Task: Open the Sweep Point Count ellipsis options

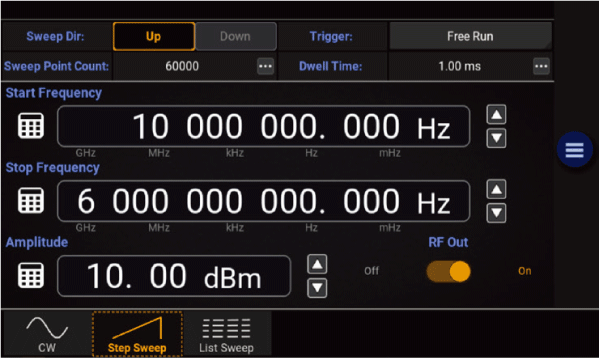Action: pos(266,66)
